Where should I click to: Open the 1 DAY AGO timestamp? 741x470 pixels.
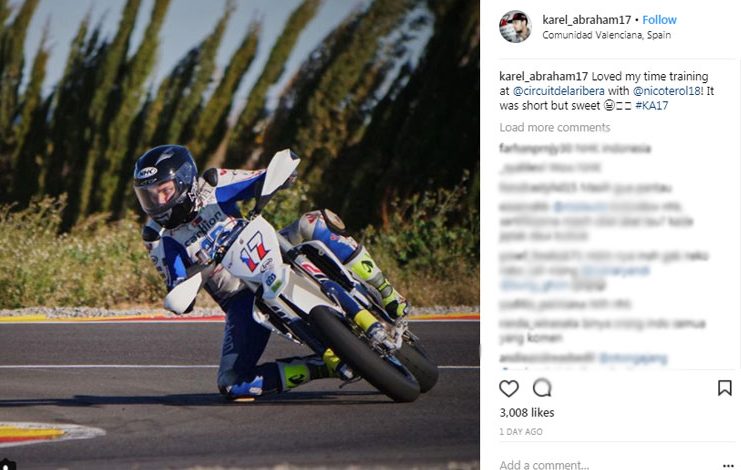pos(521,432)
